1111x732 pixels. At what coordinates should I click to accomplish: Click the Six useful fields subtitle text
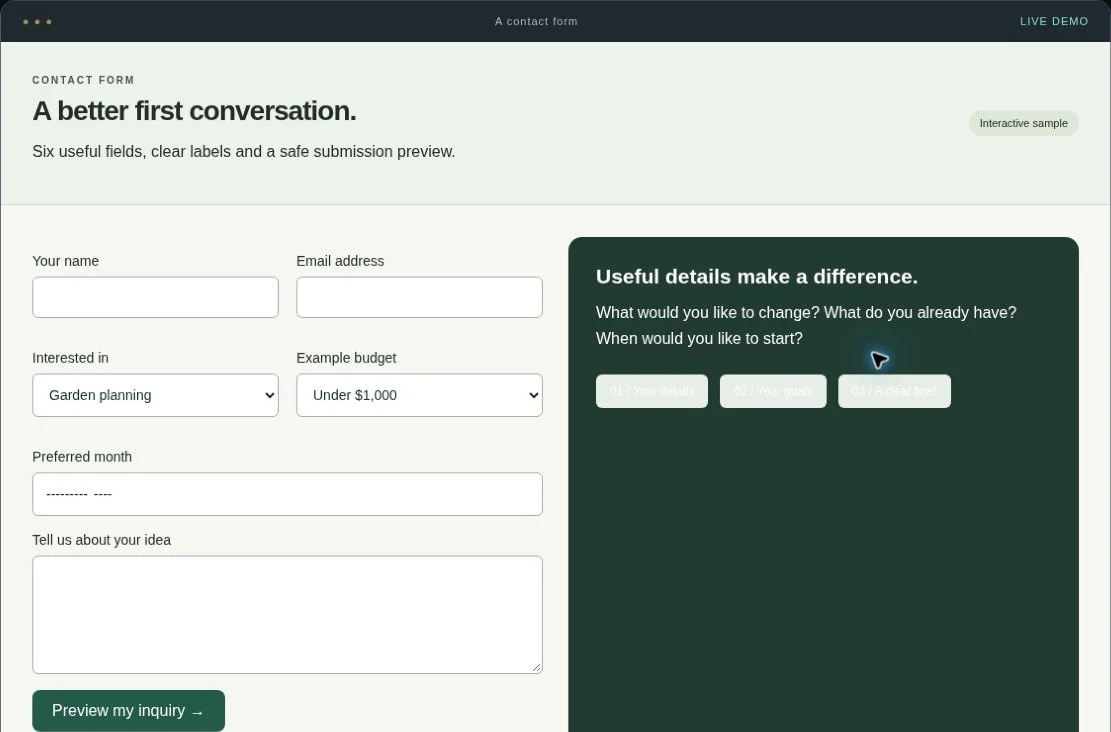(244, 152)
